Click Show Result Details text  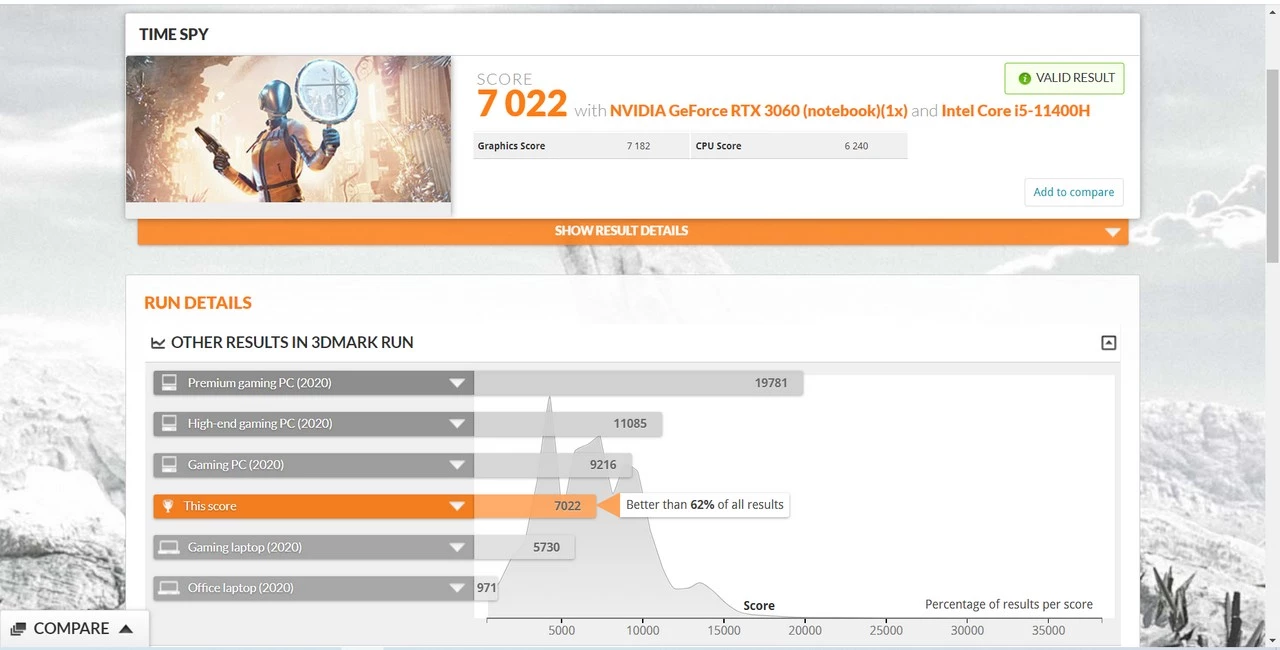tap(621, 231)
